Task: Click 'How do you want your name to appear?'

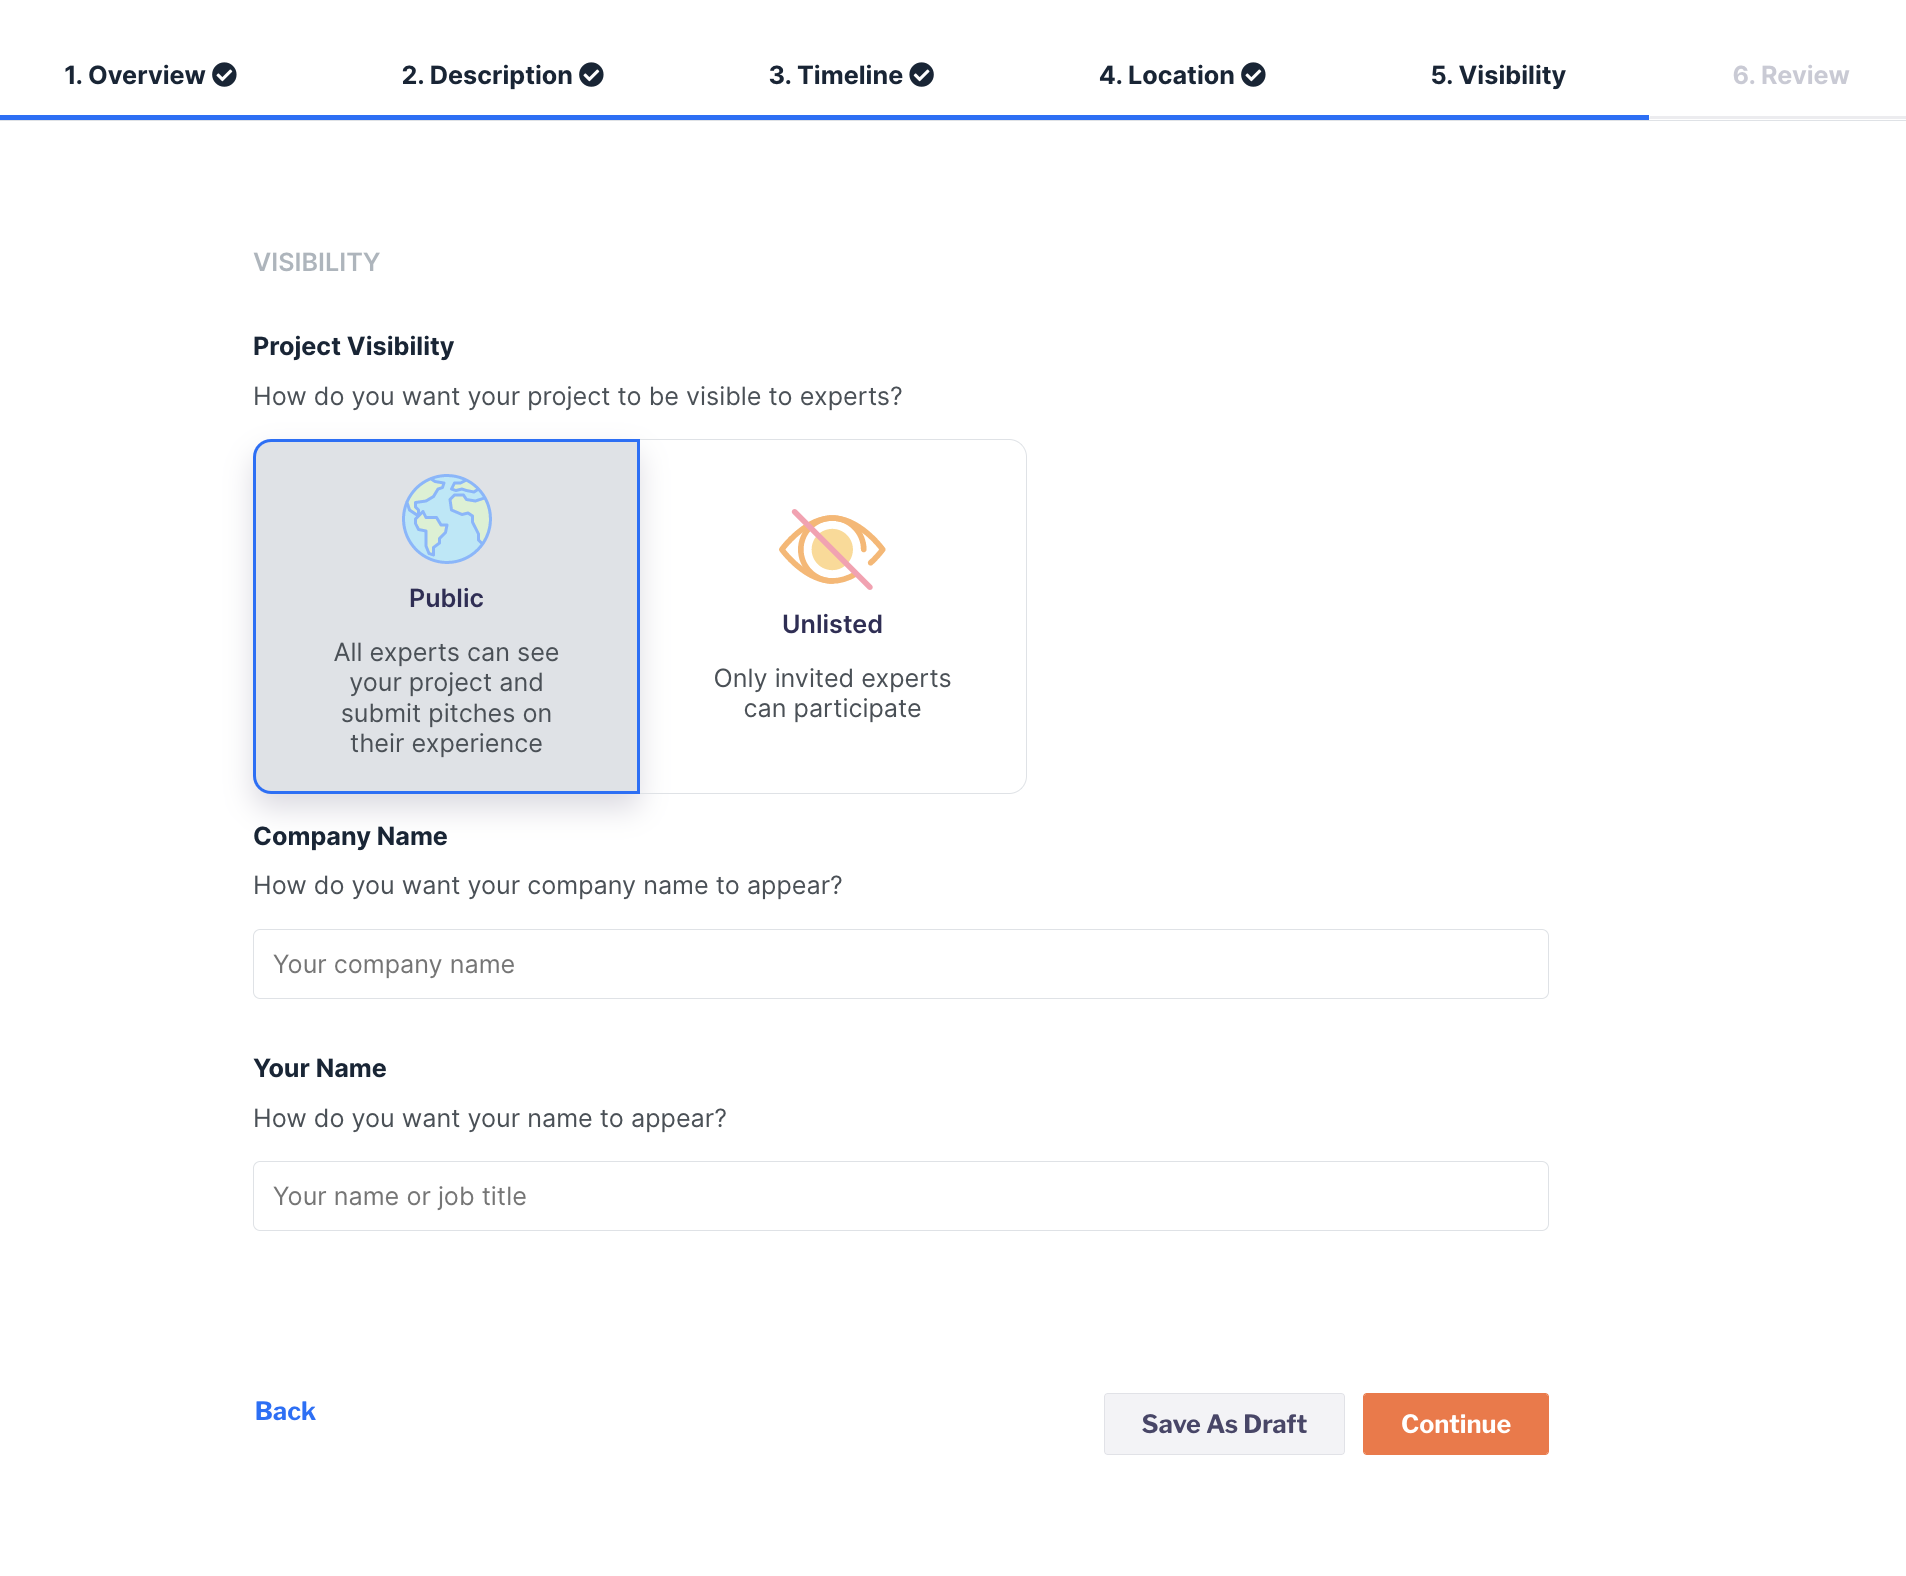Action: pos(490,1118)
